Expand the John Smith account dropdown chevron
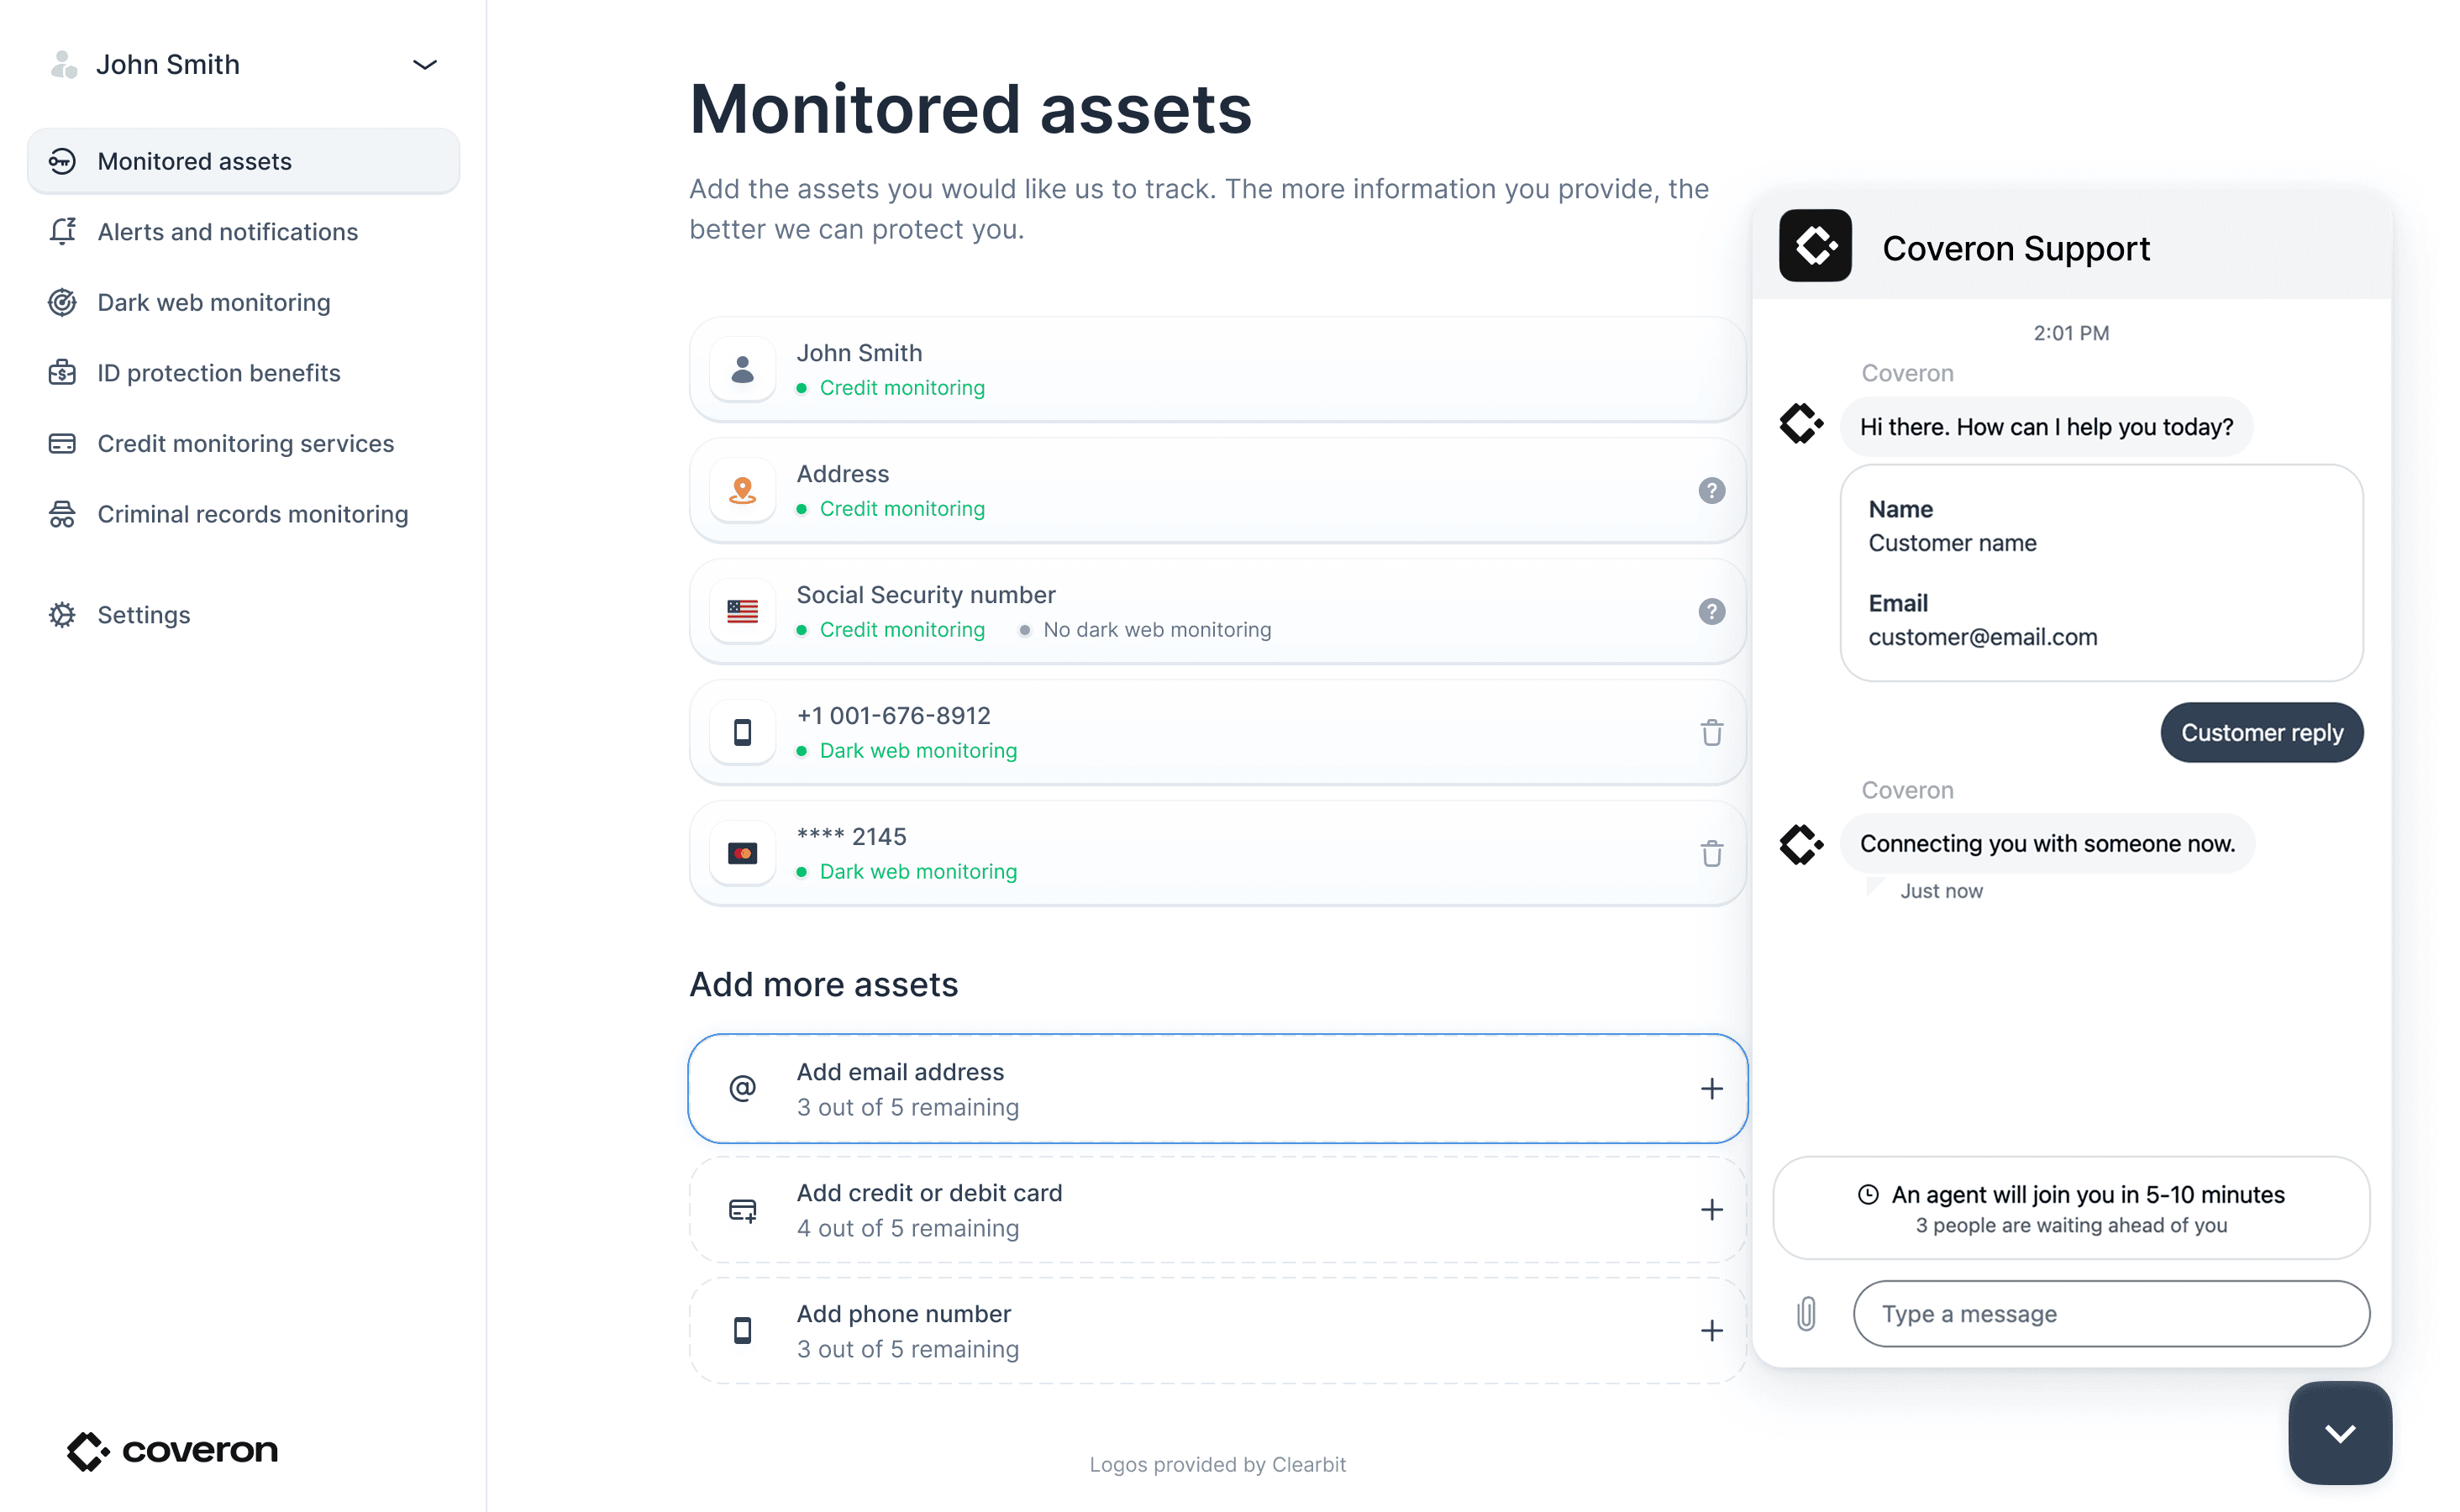Viewport: 2460px width, 1512px height. pos(425,65)
